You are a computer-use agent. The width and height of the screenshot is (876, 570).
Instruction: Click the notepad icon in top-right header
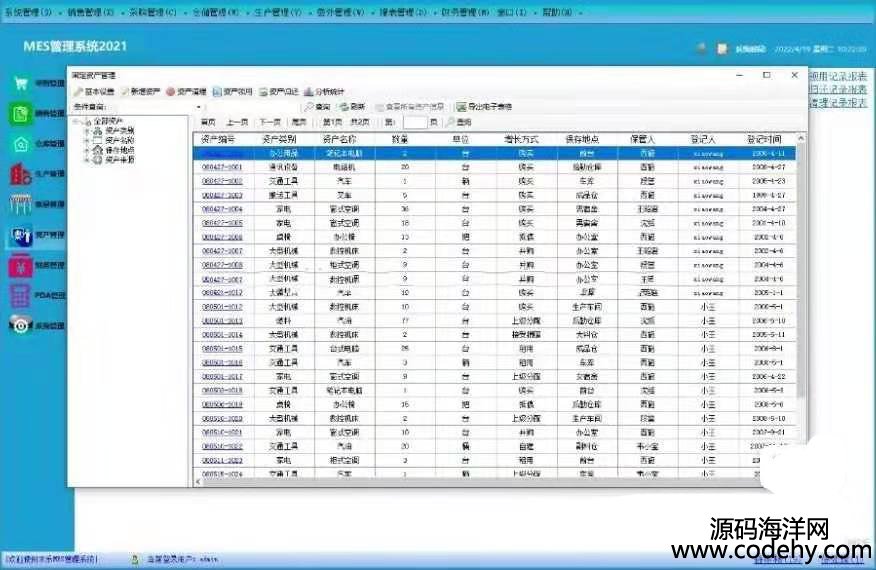722,49
